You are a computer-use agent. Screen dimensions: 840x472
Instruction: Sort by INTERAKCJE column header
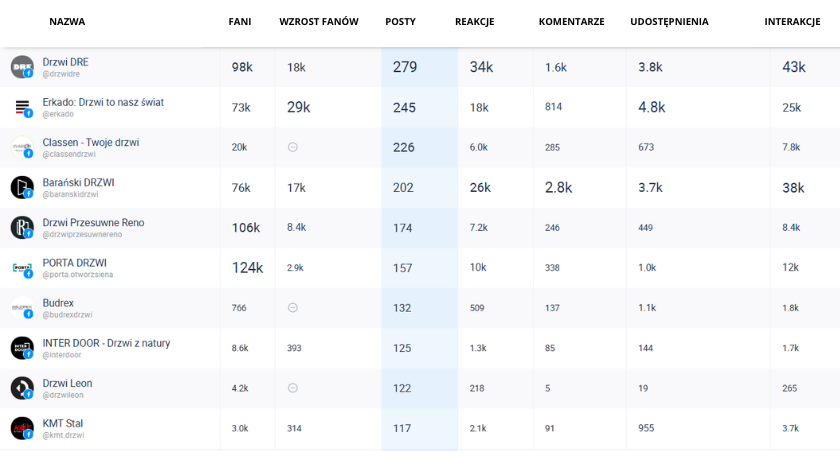pos(792,21)
